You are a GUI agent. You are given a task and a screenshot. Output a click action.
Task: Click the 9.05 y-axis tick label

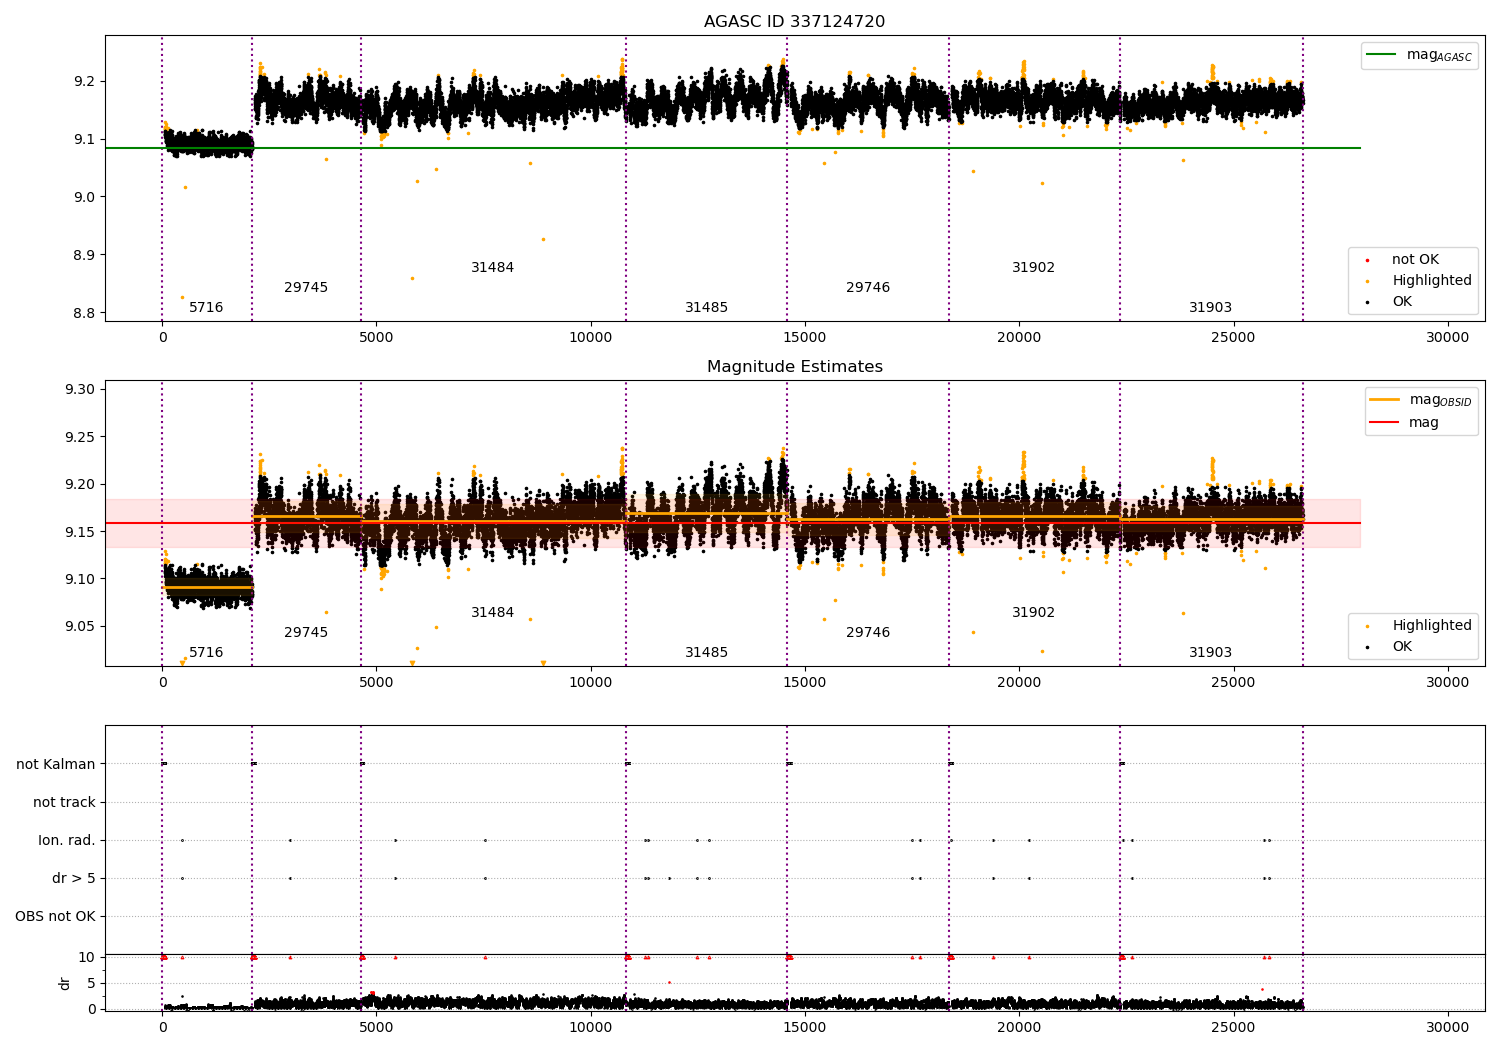[x=80, y=627]
